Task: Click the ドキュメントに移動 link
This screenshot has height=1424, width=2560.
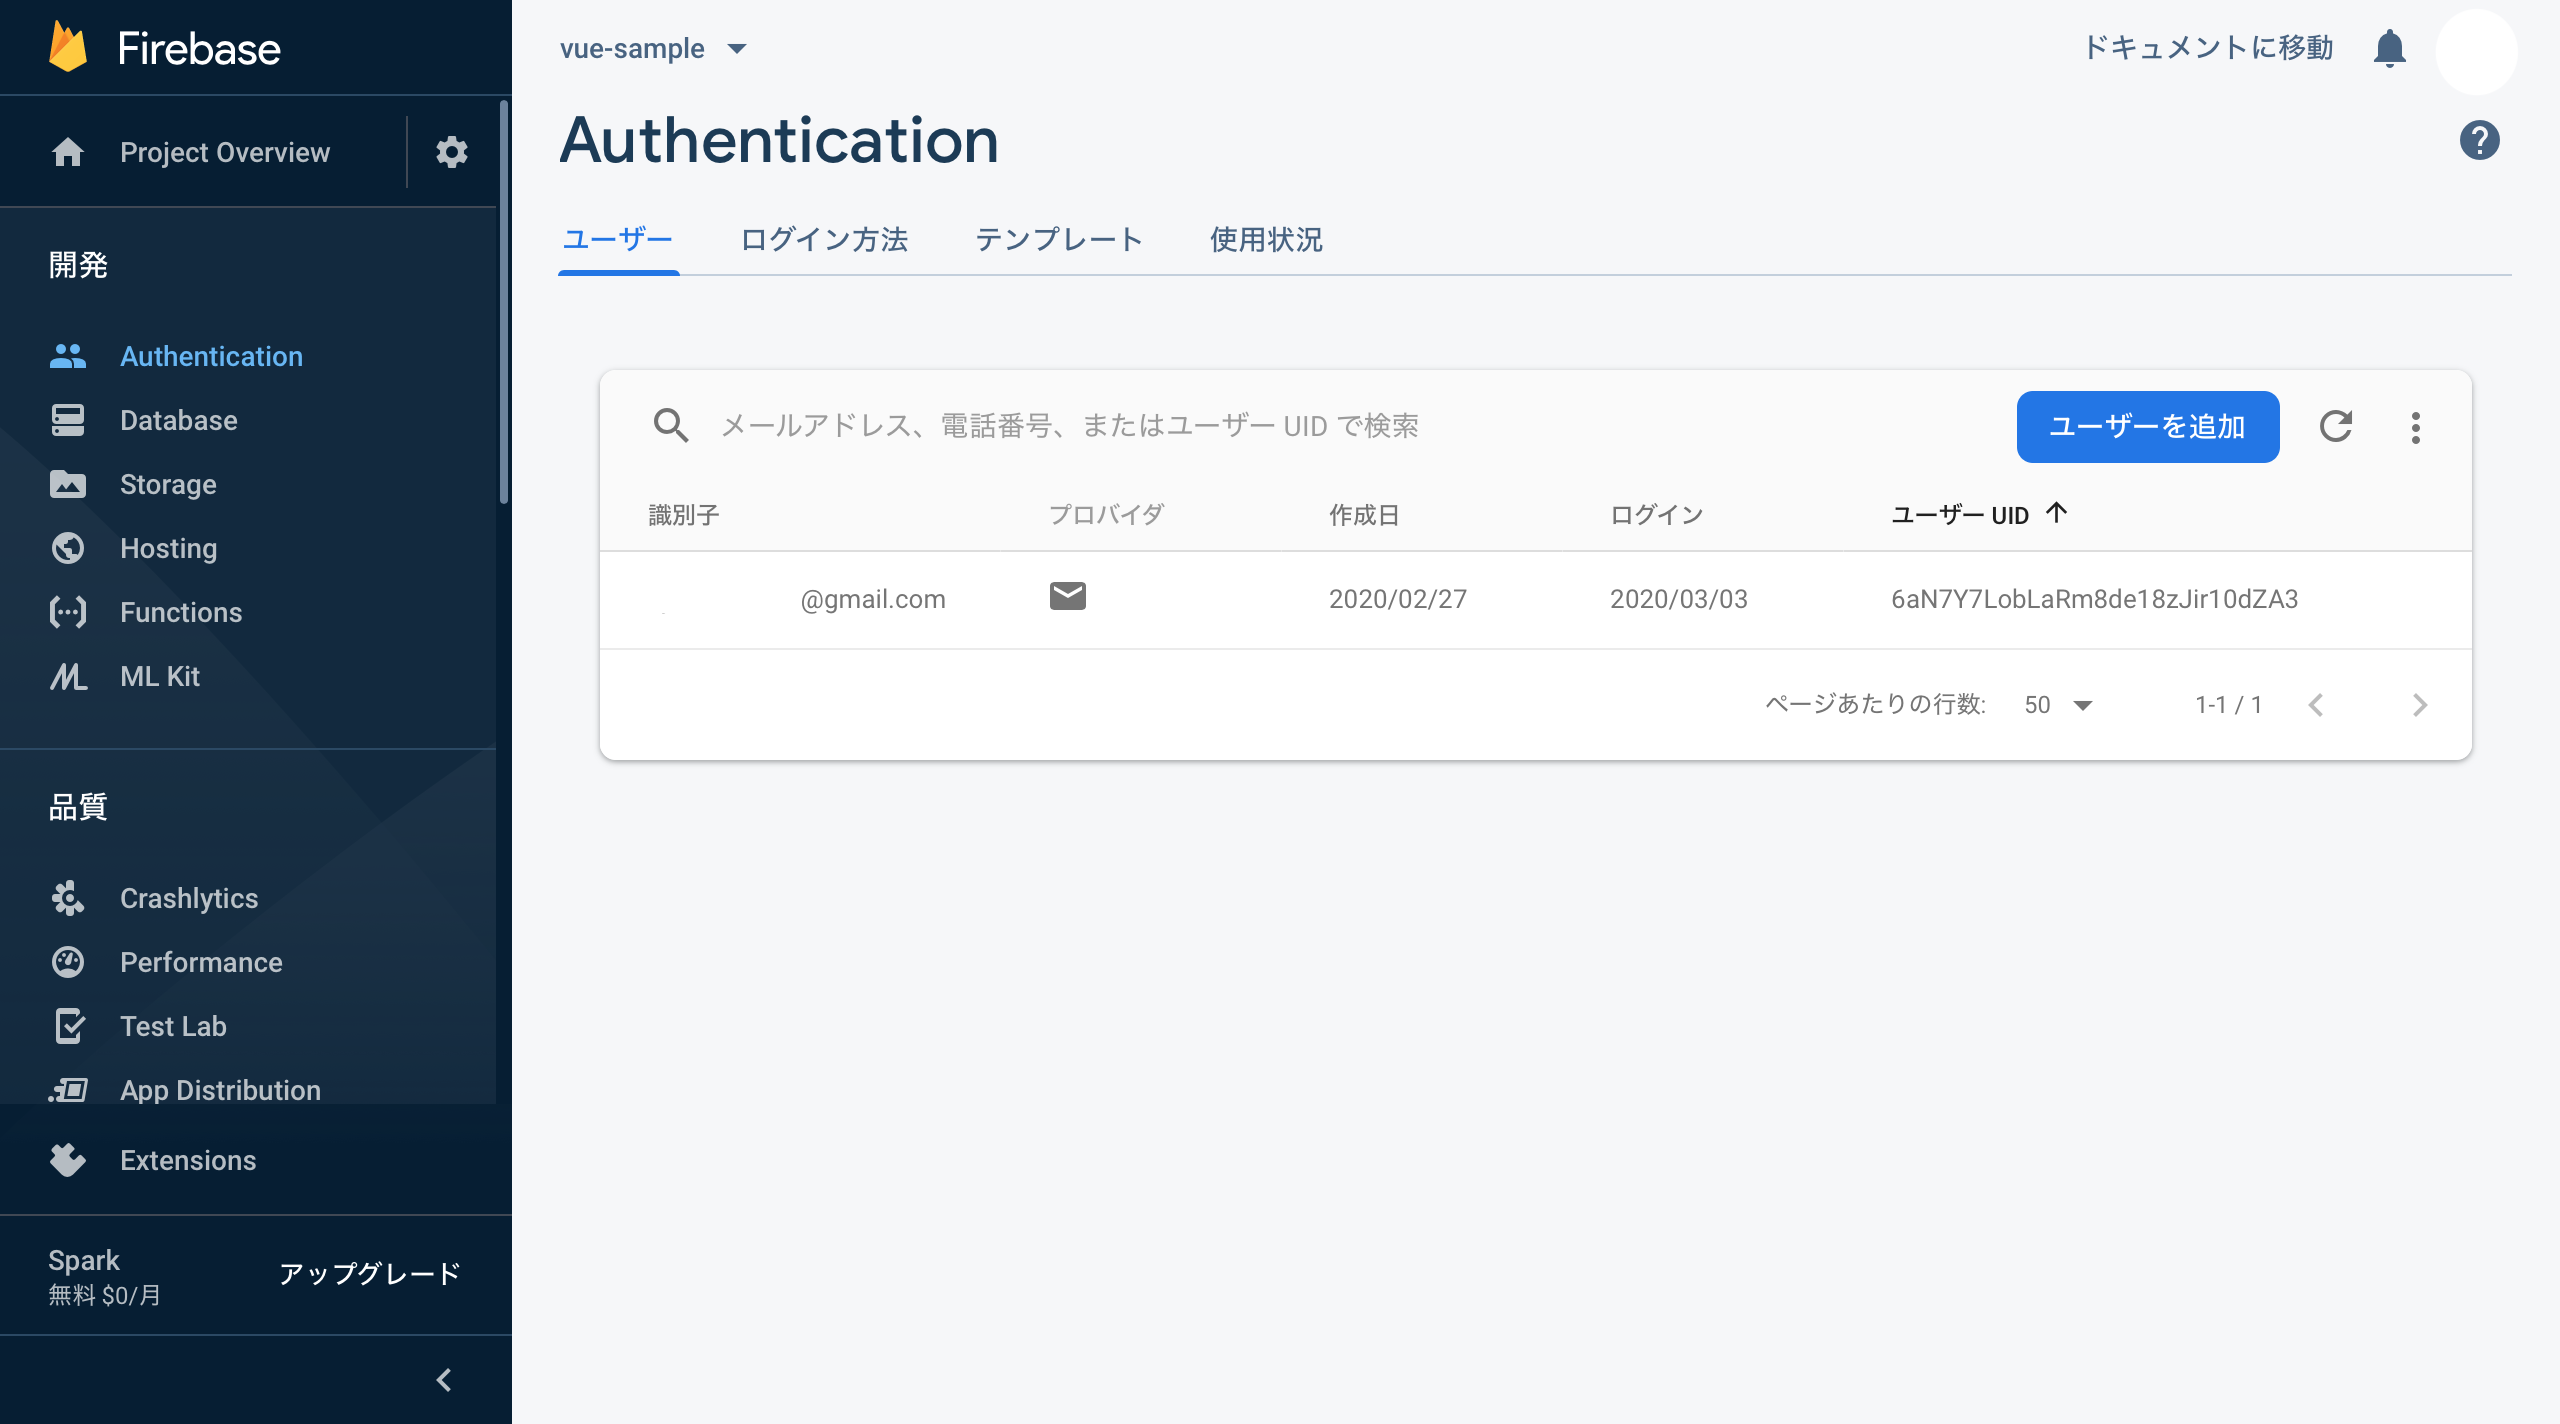Action: [x=2208, y=47]
